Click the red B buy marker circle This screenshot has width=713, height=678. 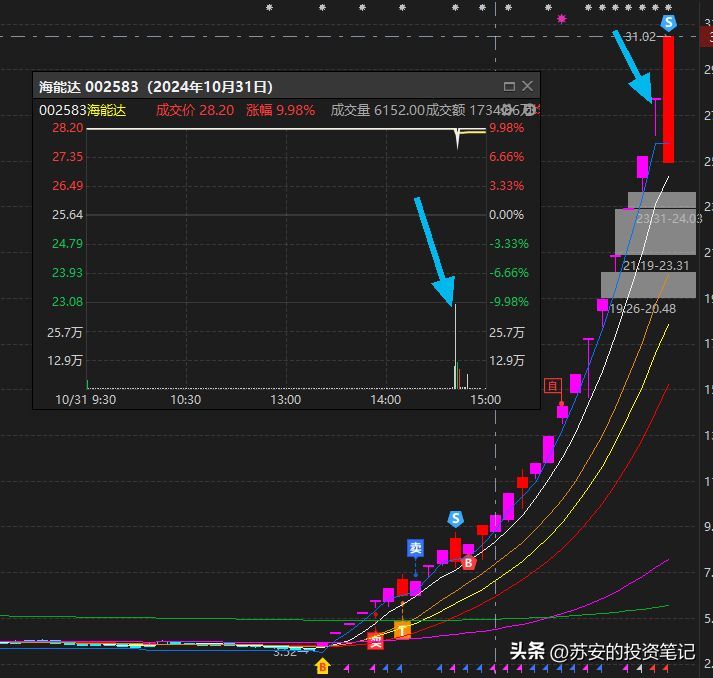point(468,563)
